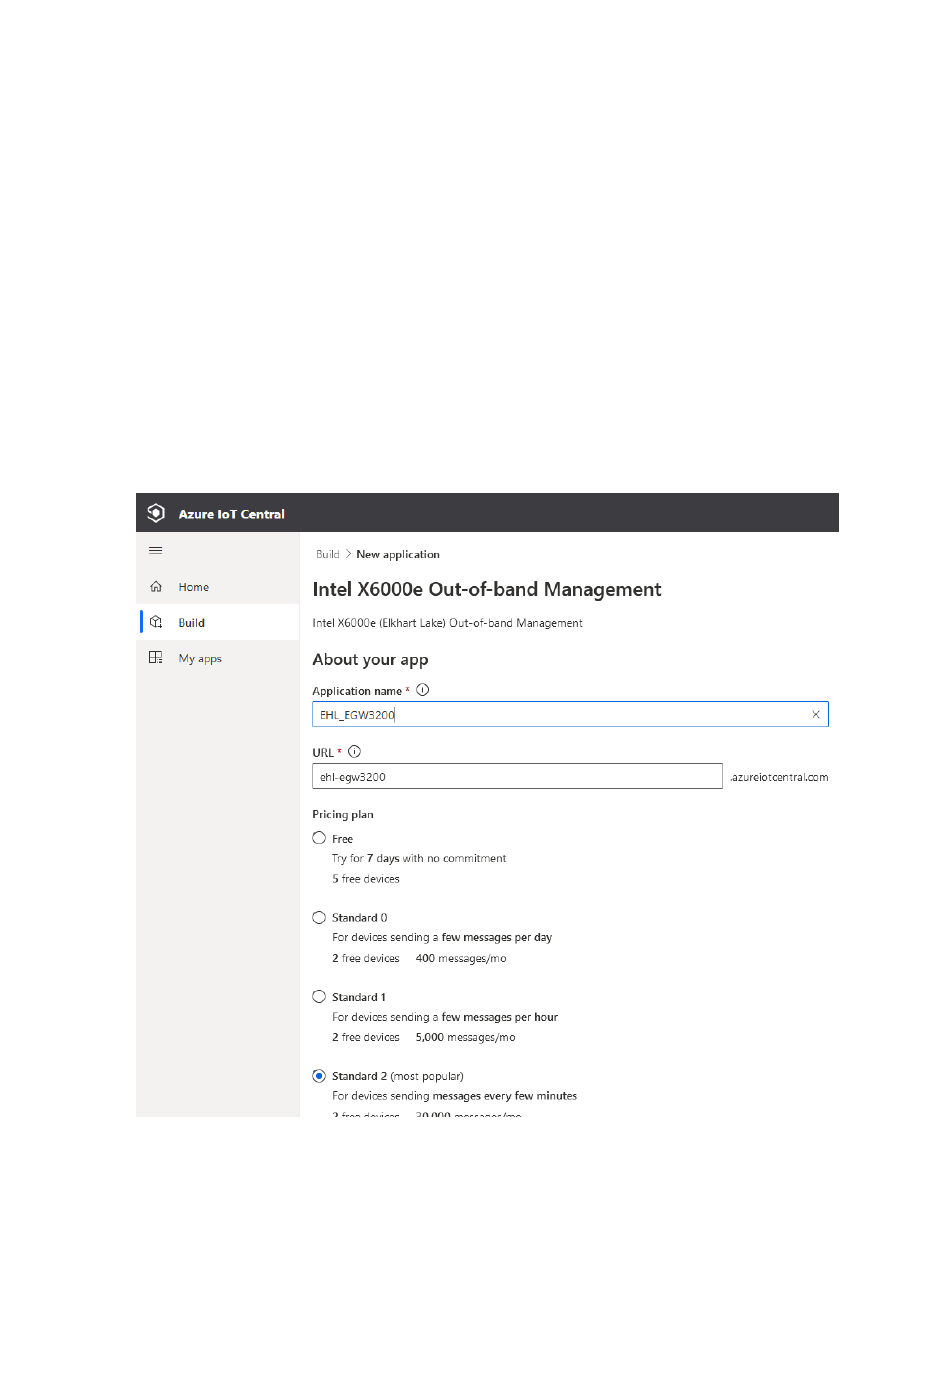Click the My apps grid icon

click(156, 658)
